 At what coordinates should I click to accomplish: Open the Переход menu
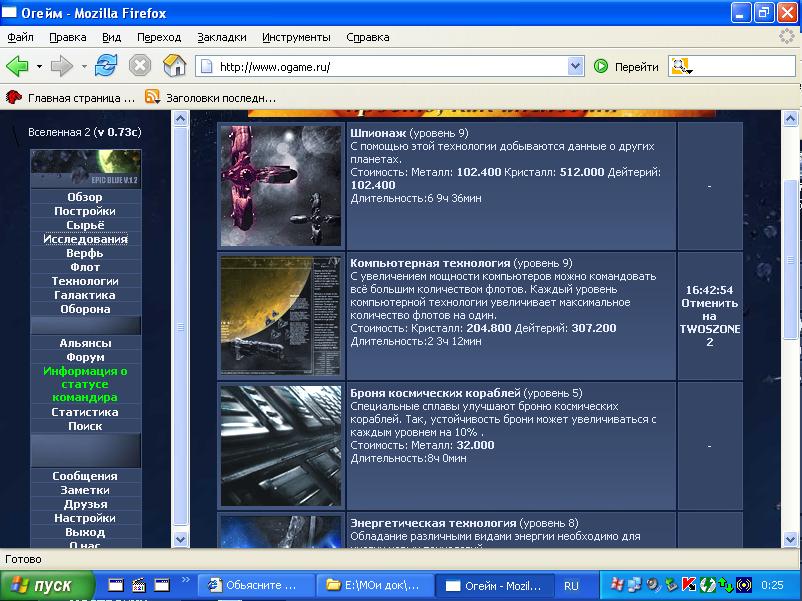(159, 37)
